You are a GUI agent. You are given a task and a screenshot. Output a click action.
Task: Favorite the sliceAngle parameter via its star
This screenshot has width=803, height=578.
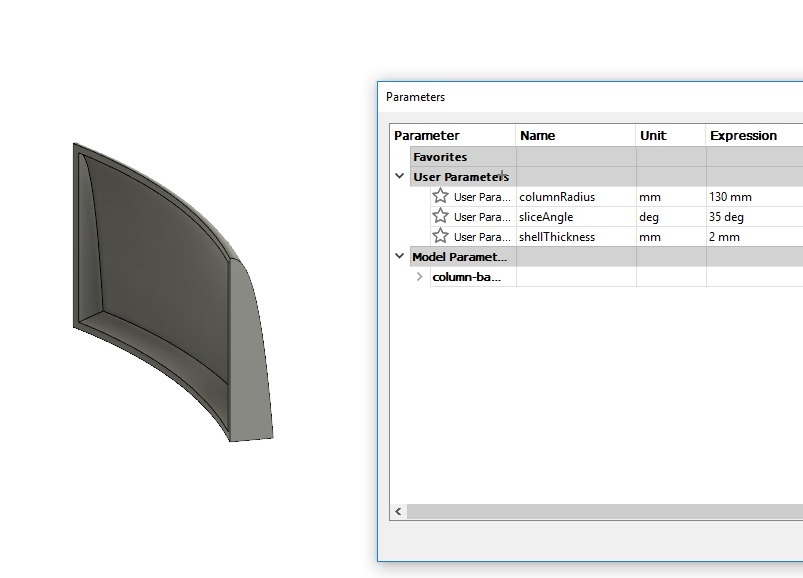439,217
